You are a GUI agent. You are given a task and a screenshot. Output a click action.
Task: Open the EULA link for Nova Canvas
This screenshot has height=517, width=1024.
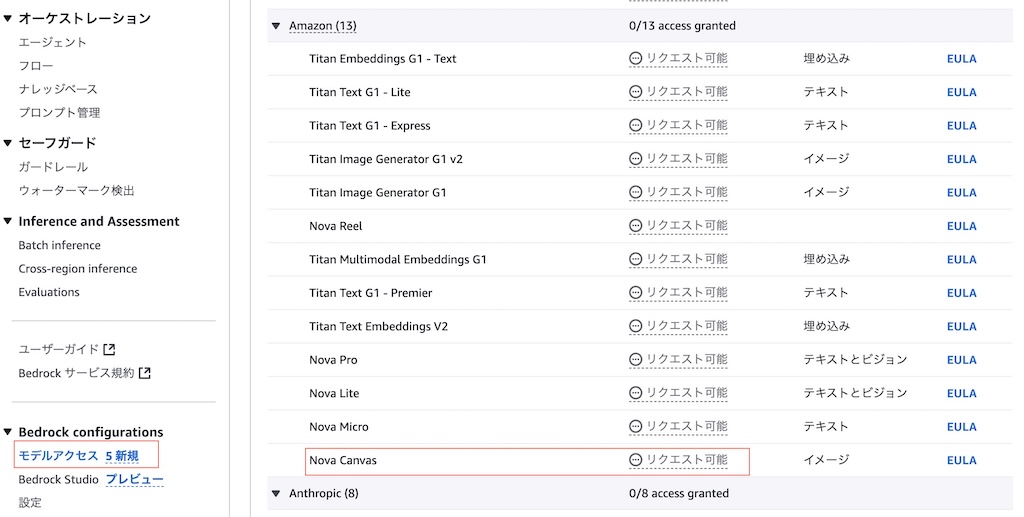pyautogui.click(x=961, y=460)
